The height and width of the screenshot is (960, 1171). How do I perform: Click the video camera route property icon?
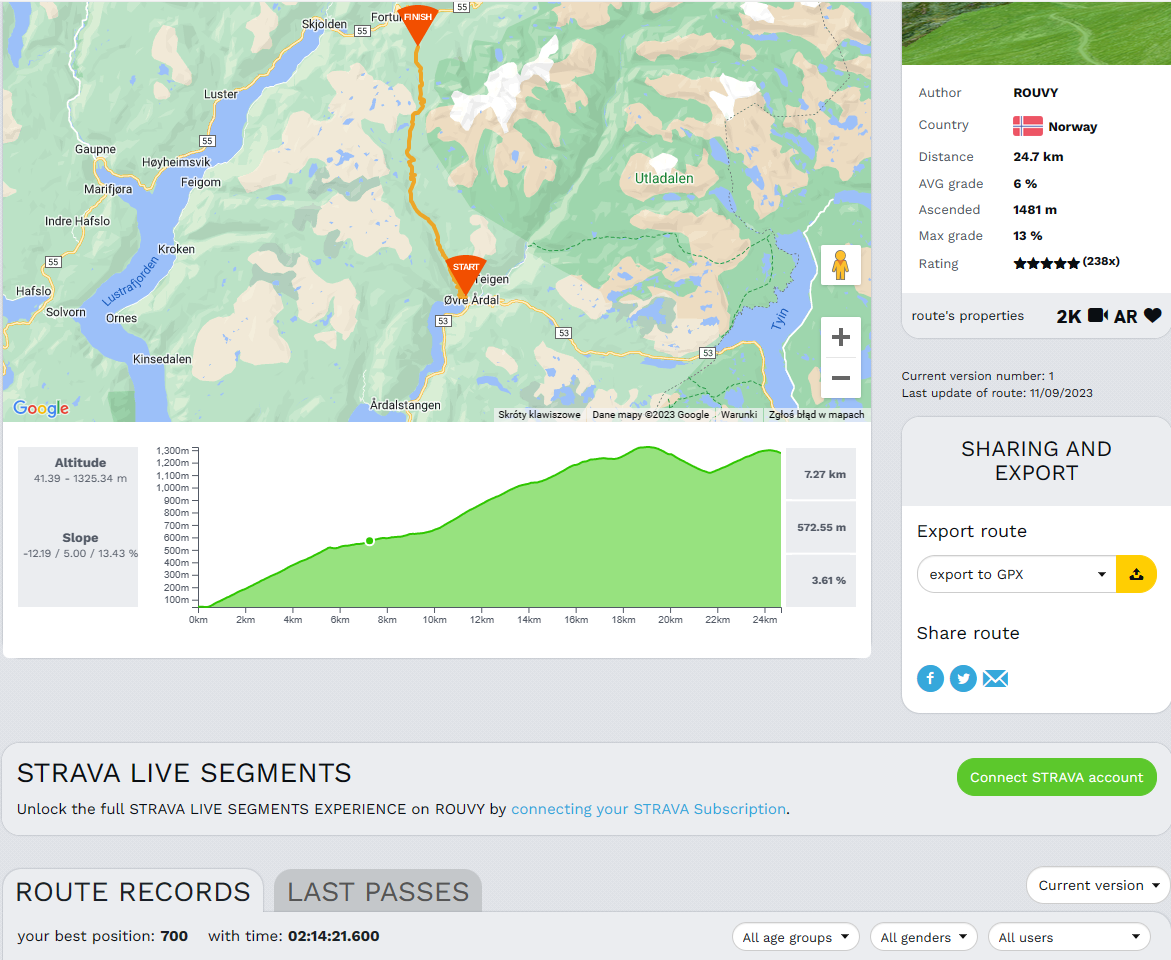(1097, 316)
